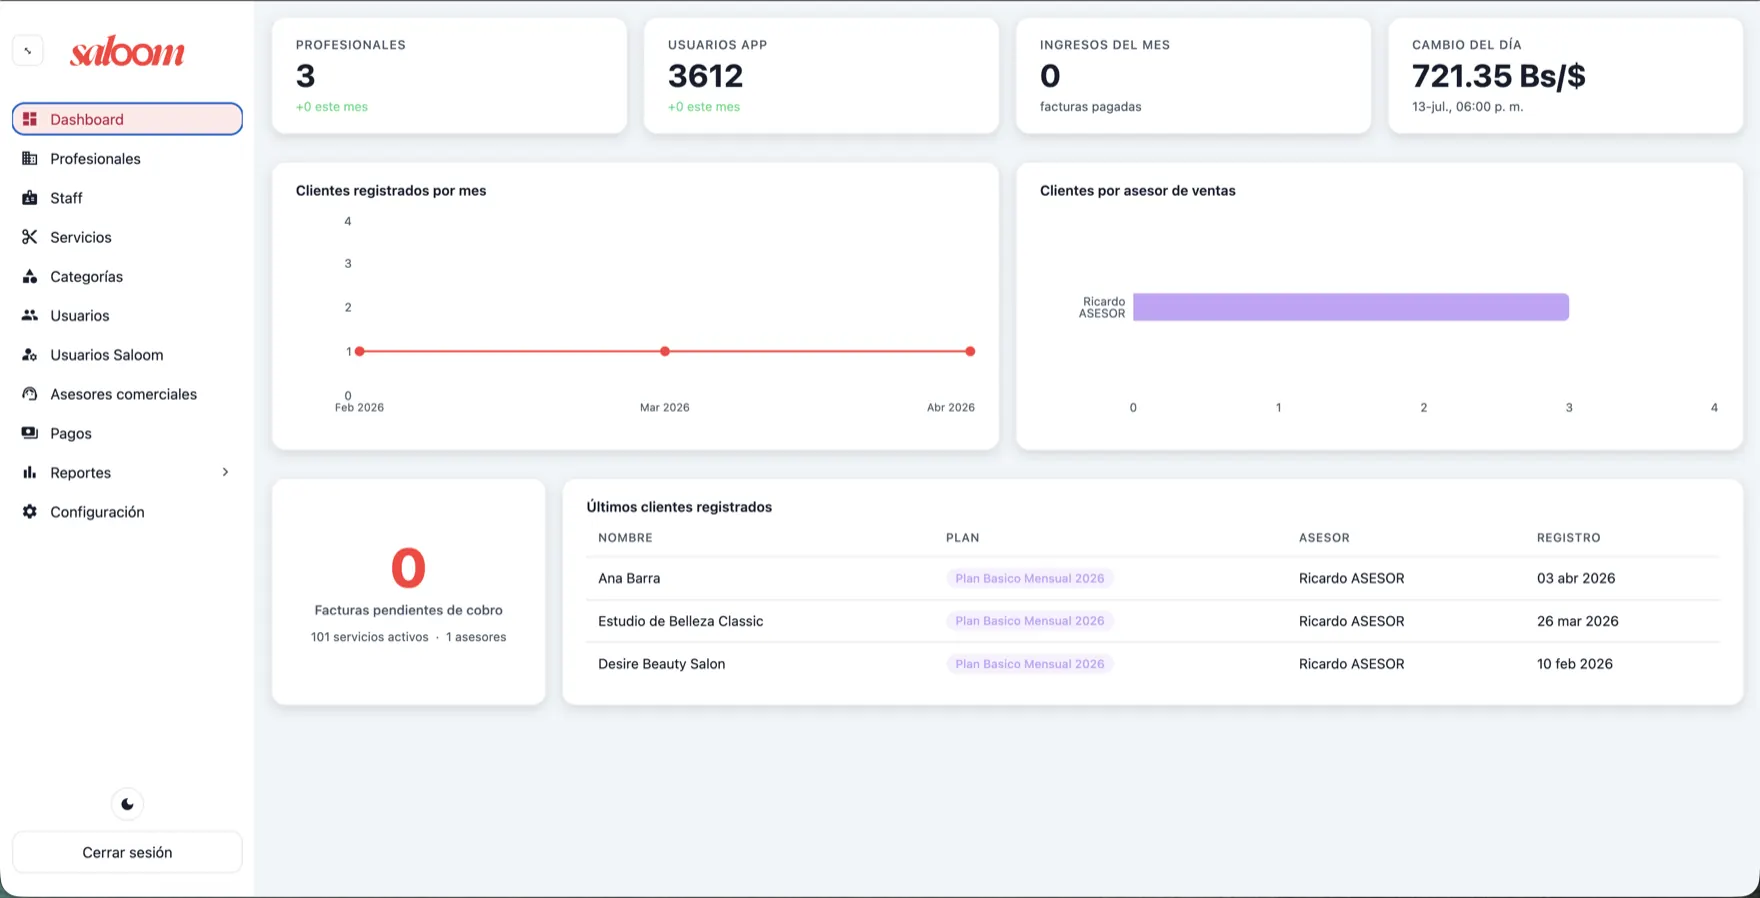This screenshot has height=898, width=1760.
Task: Click the Servicios scissors icon
Action: pyautogui.click(x=30, y=237)
